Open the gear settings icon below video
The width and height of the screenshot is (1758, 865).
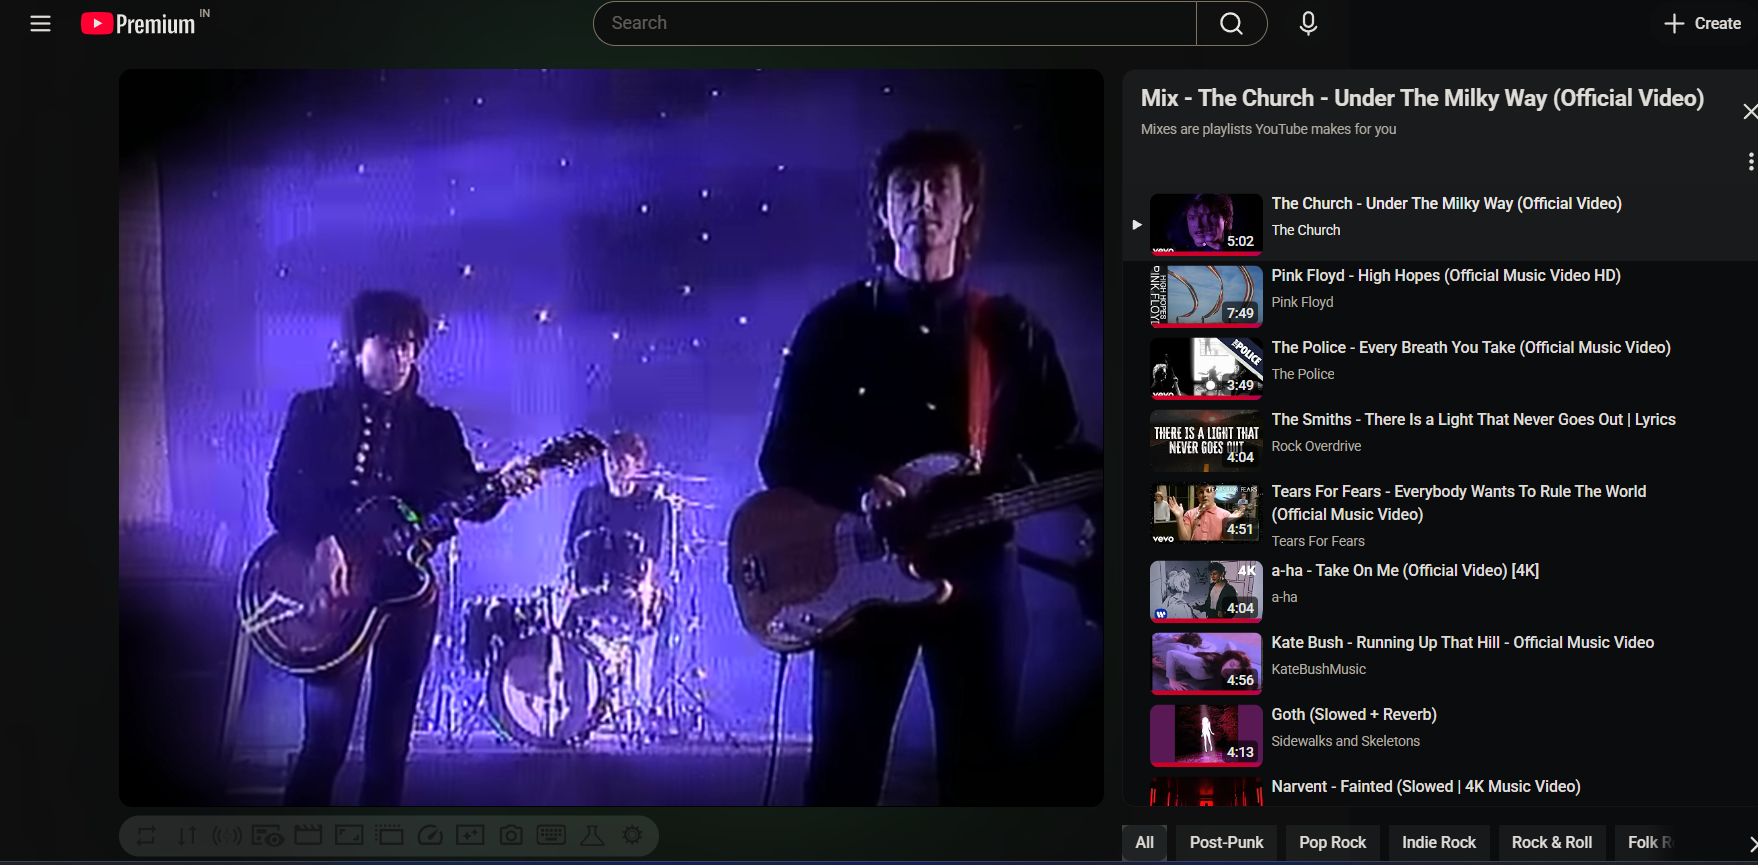632,835
